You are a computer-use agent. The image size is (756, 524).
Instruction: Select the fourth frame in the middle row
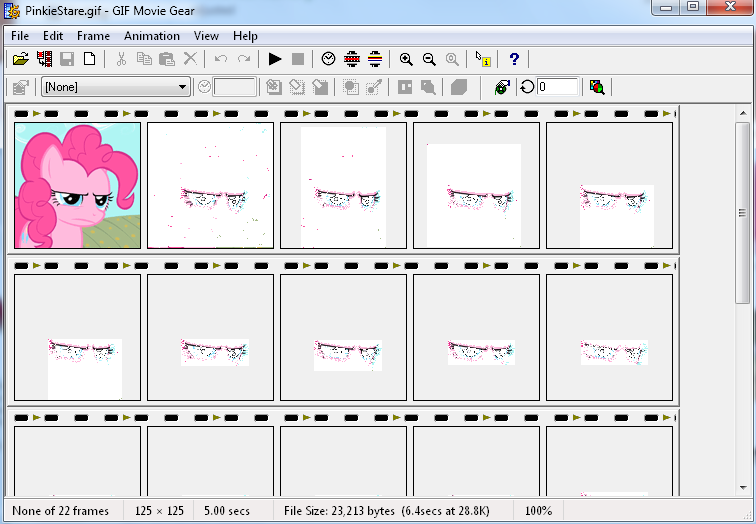pyautogui.click(x=476, y=337)
